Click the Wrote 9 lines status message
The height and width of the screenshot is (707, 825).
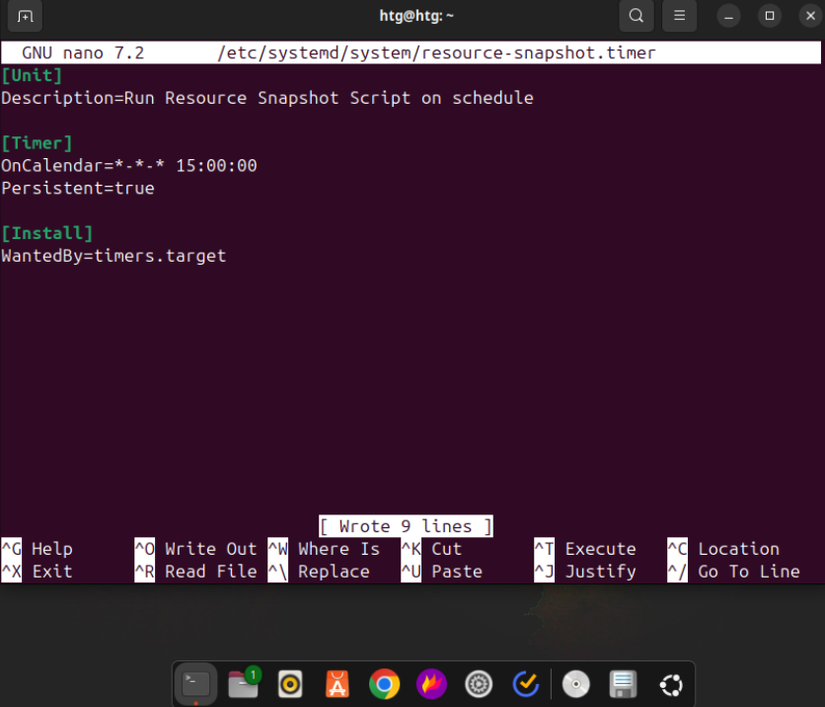click(x=405, y=526)
